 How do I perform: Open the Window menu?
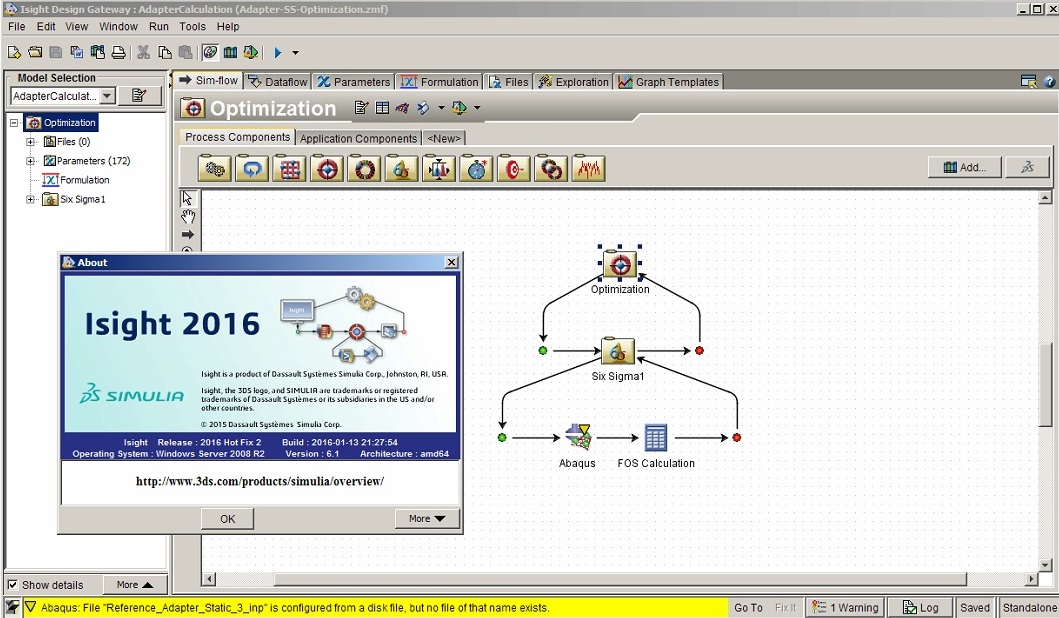[118, 26]
